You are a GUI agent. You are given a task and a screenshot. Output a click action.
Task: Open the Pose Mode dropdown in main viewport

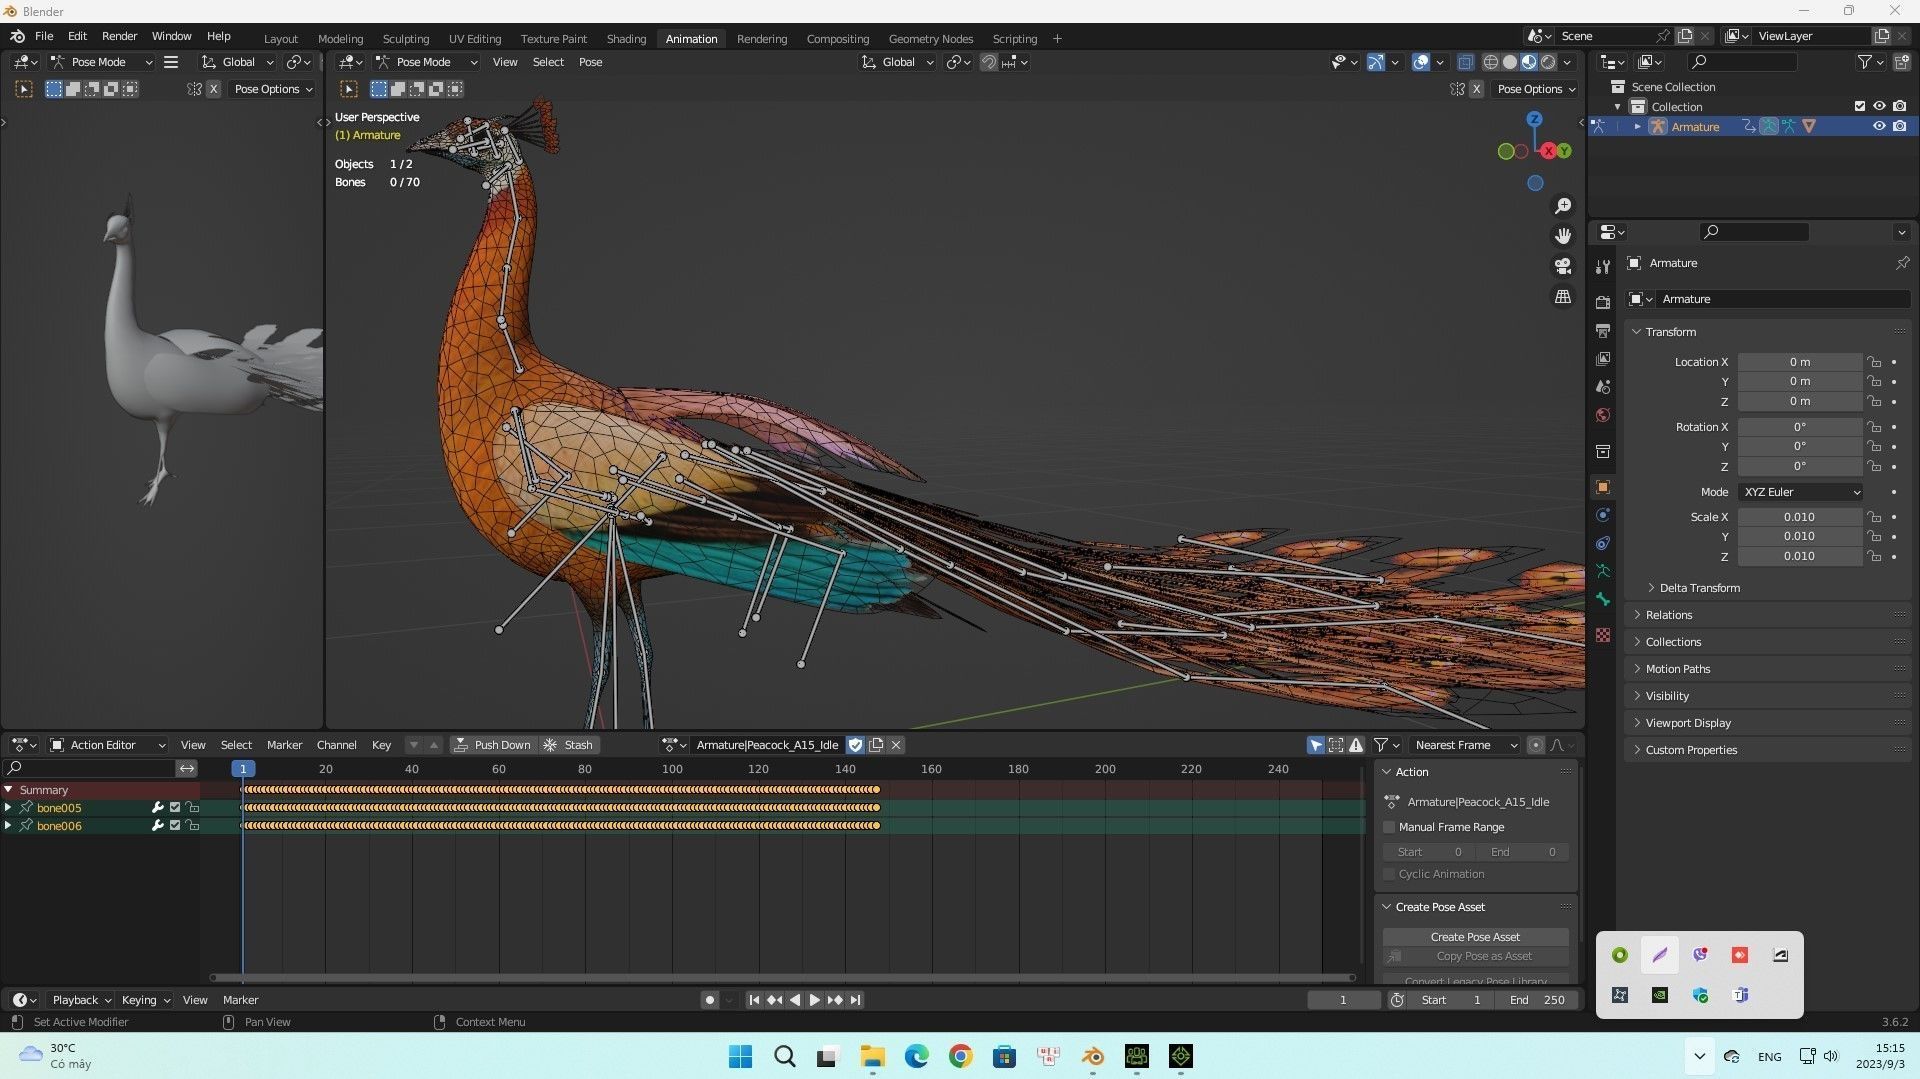pos(426,62)
